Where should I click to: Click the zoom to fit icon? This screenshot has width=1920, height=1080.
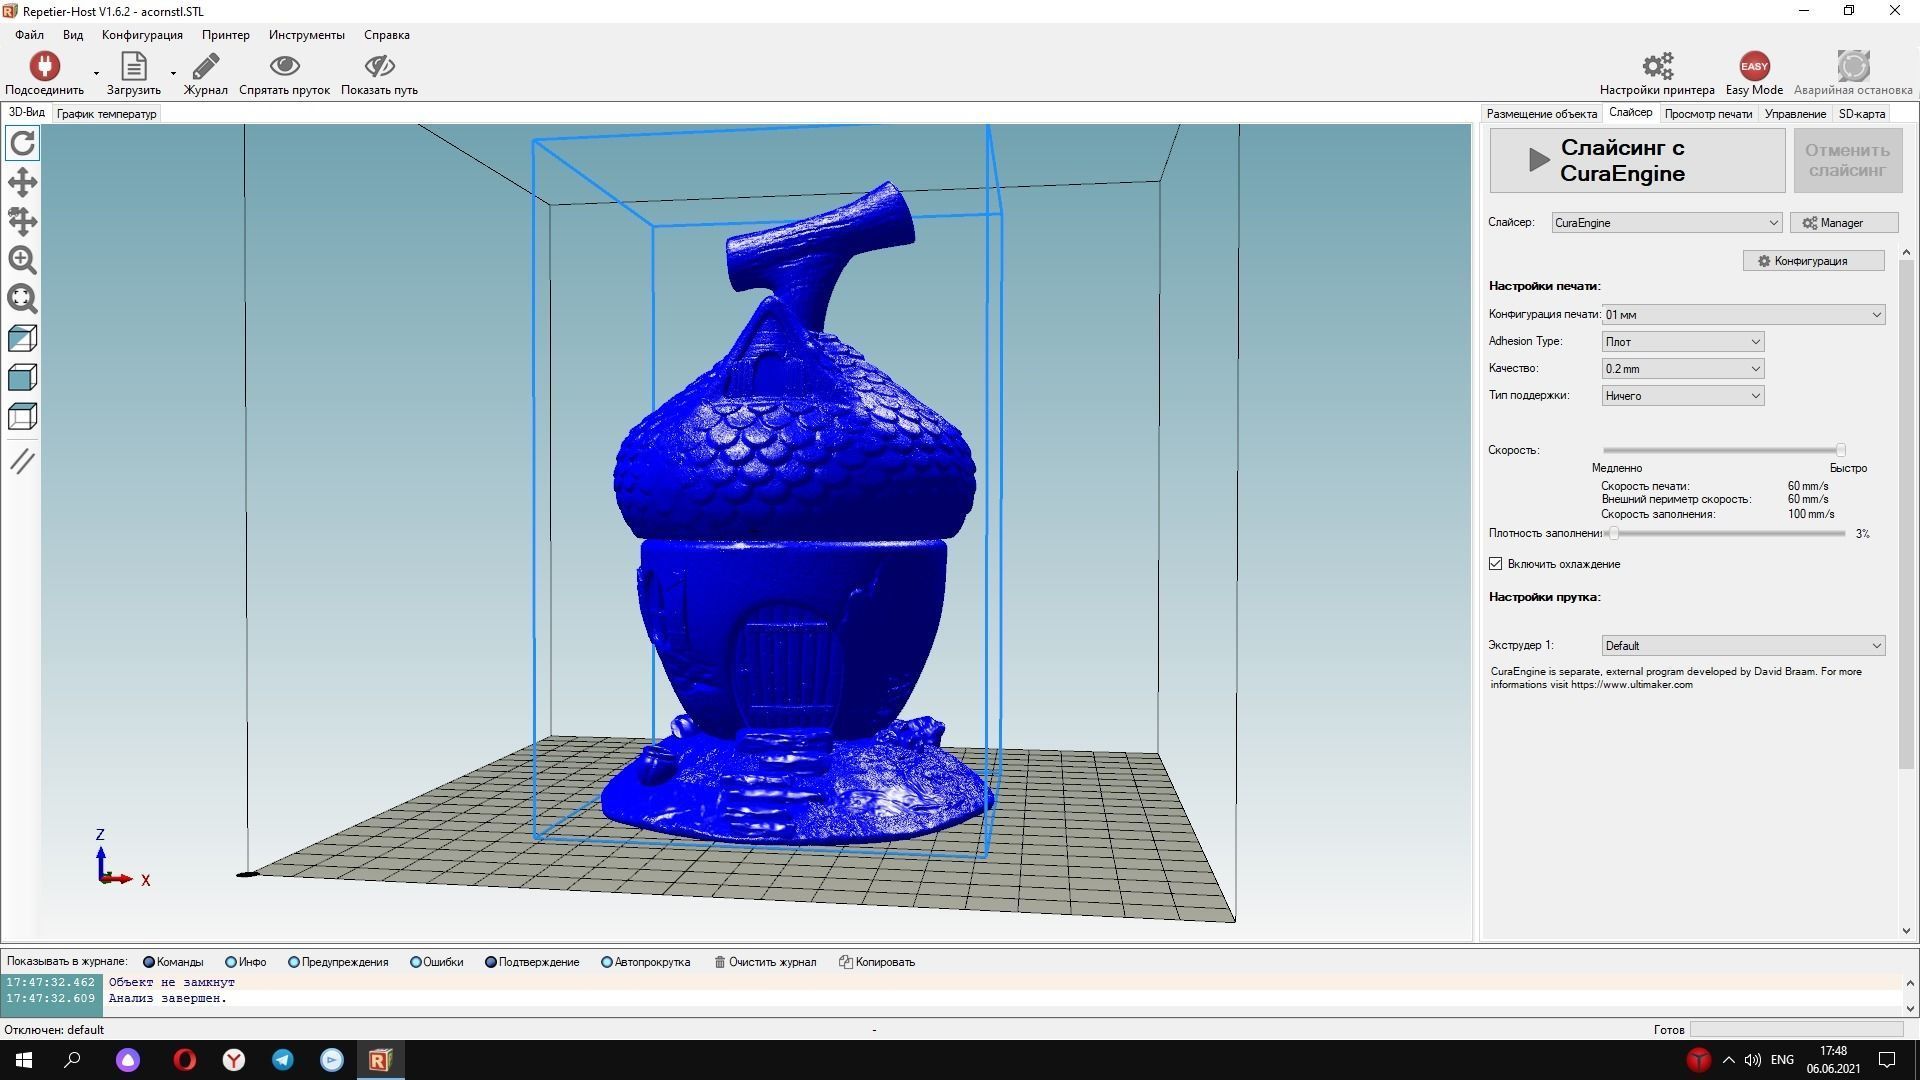(x=22, y=299)
